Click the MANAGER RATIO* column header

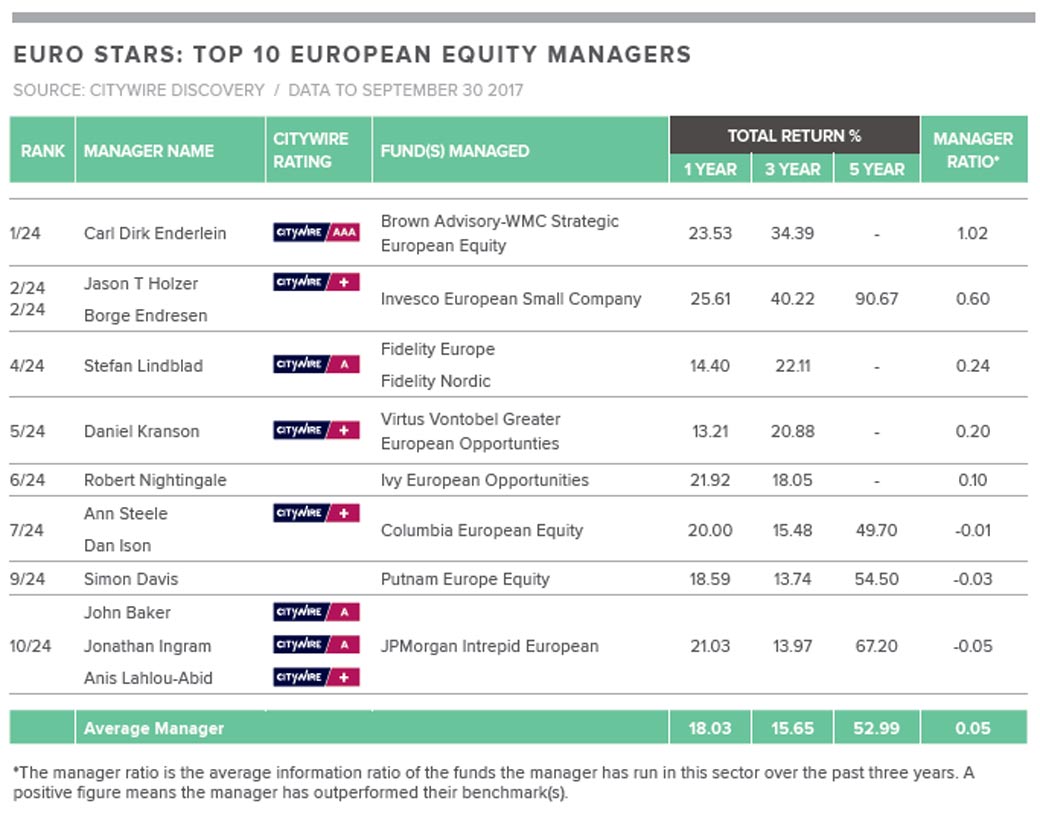click(x=973, y=150)
